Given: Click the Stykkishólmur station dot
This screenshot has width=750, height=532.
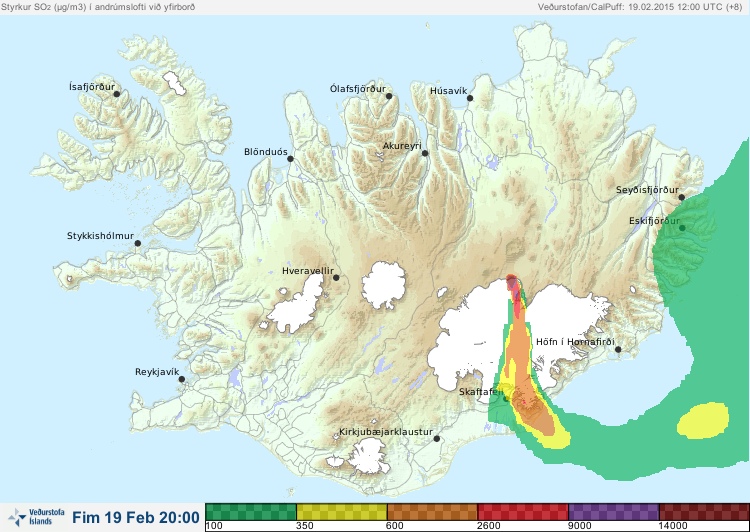Looking at the screenshot, I should (x=138, y=244).
